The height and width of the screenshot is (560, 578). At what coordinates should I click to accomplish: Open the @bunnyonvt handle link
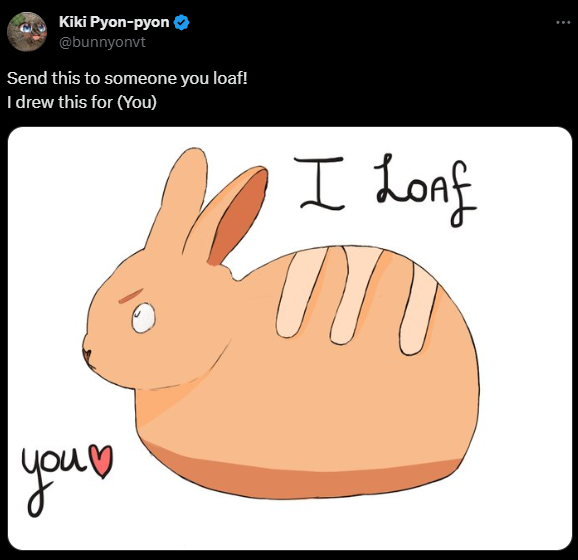click(x=102, y=42)
